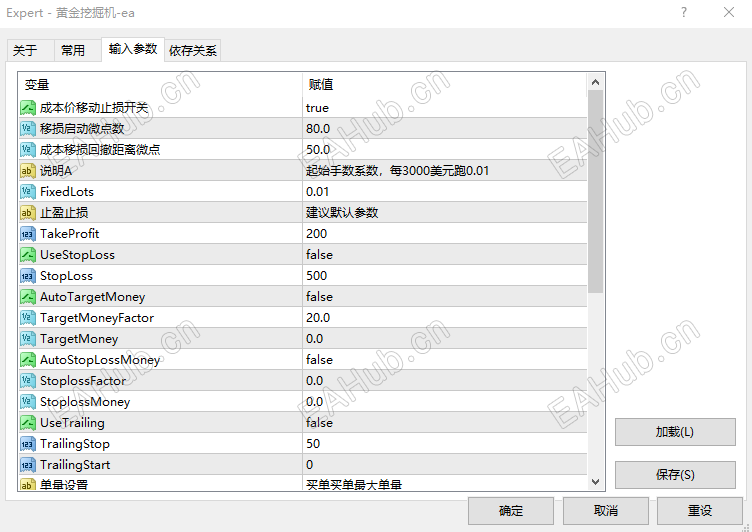Select the 500 value of StopLoss
Image resolution: width=752 pixels, height=532 pixels.
[x=317, y=276]
